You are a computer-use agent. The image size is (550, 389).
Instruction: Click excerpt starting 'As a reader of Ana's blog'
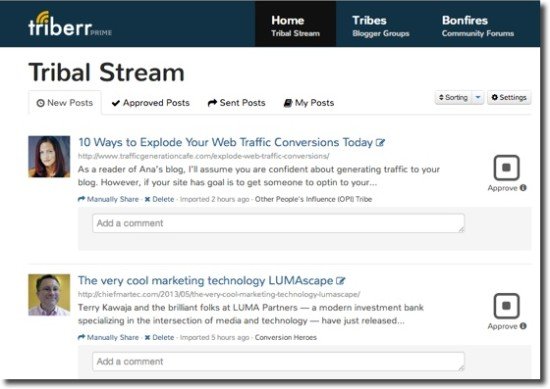(259, 176)
